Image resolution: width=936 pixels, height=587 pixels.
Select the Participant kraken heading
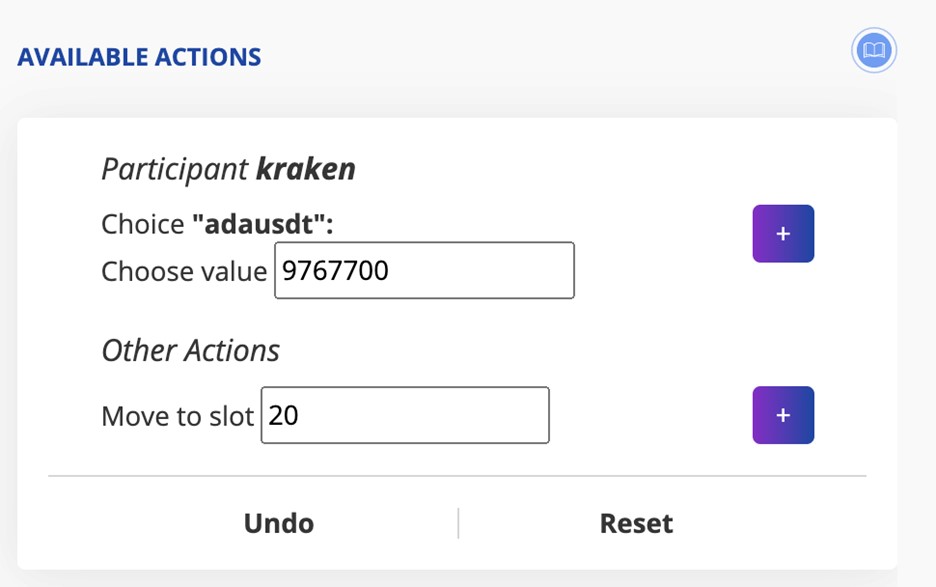point(229,169)
